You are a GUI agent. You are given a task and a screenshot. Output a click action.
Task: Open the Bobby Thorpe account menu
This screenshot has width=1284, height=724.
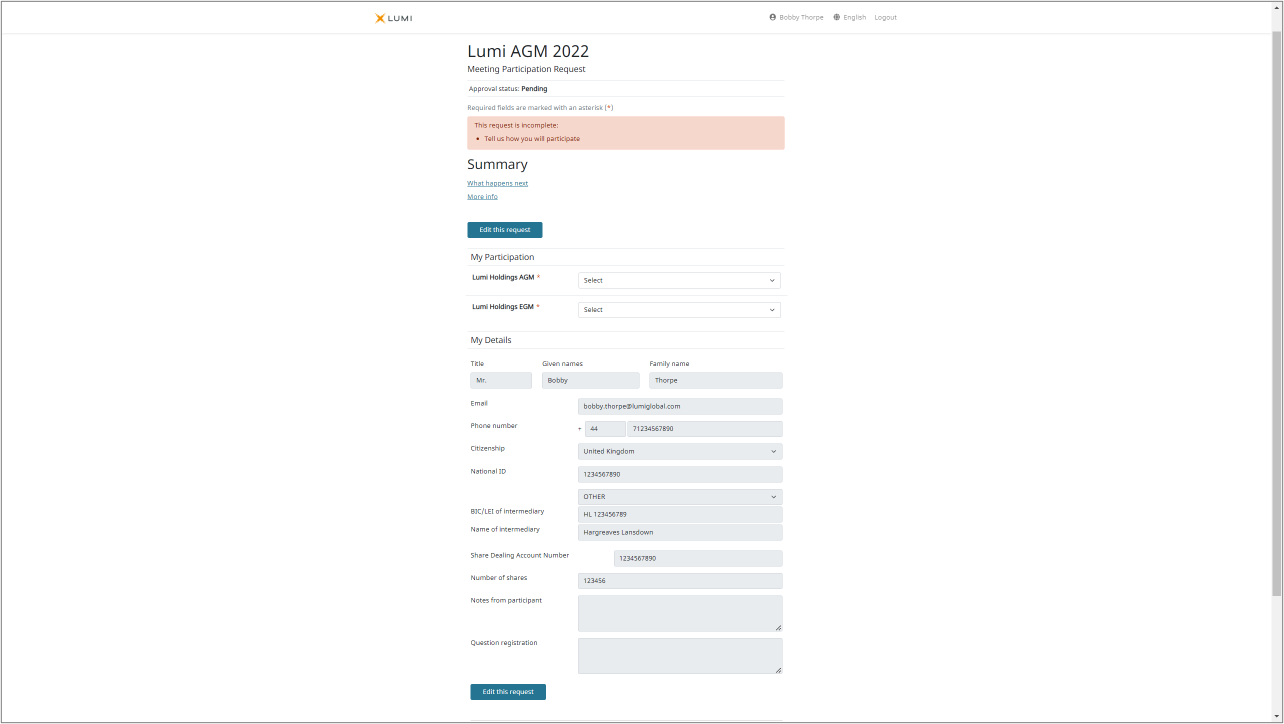click(797, 17)
